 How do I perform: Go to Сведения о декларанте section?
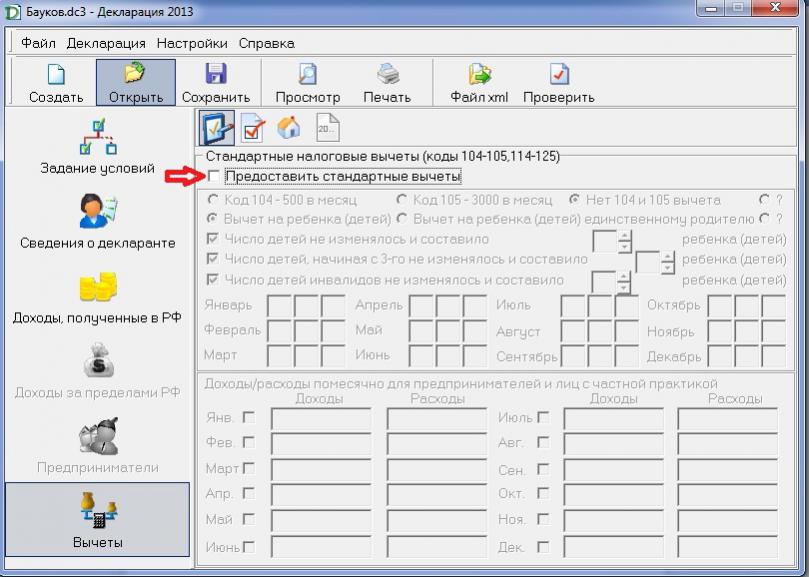97,220
